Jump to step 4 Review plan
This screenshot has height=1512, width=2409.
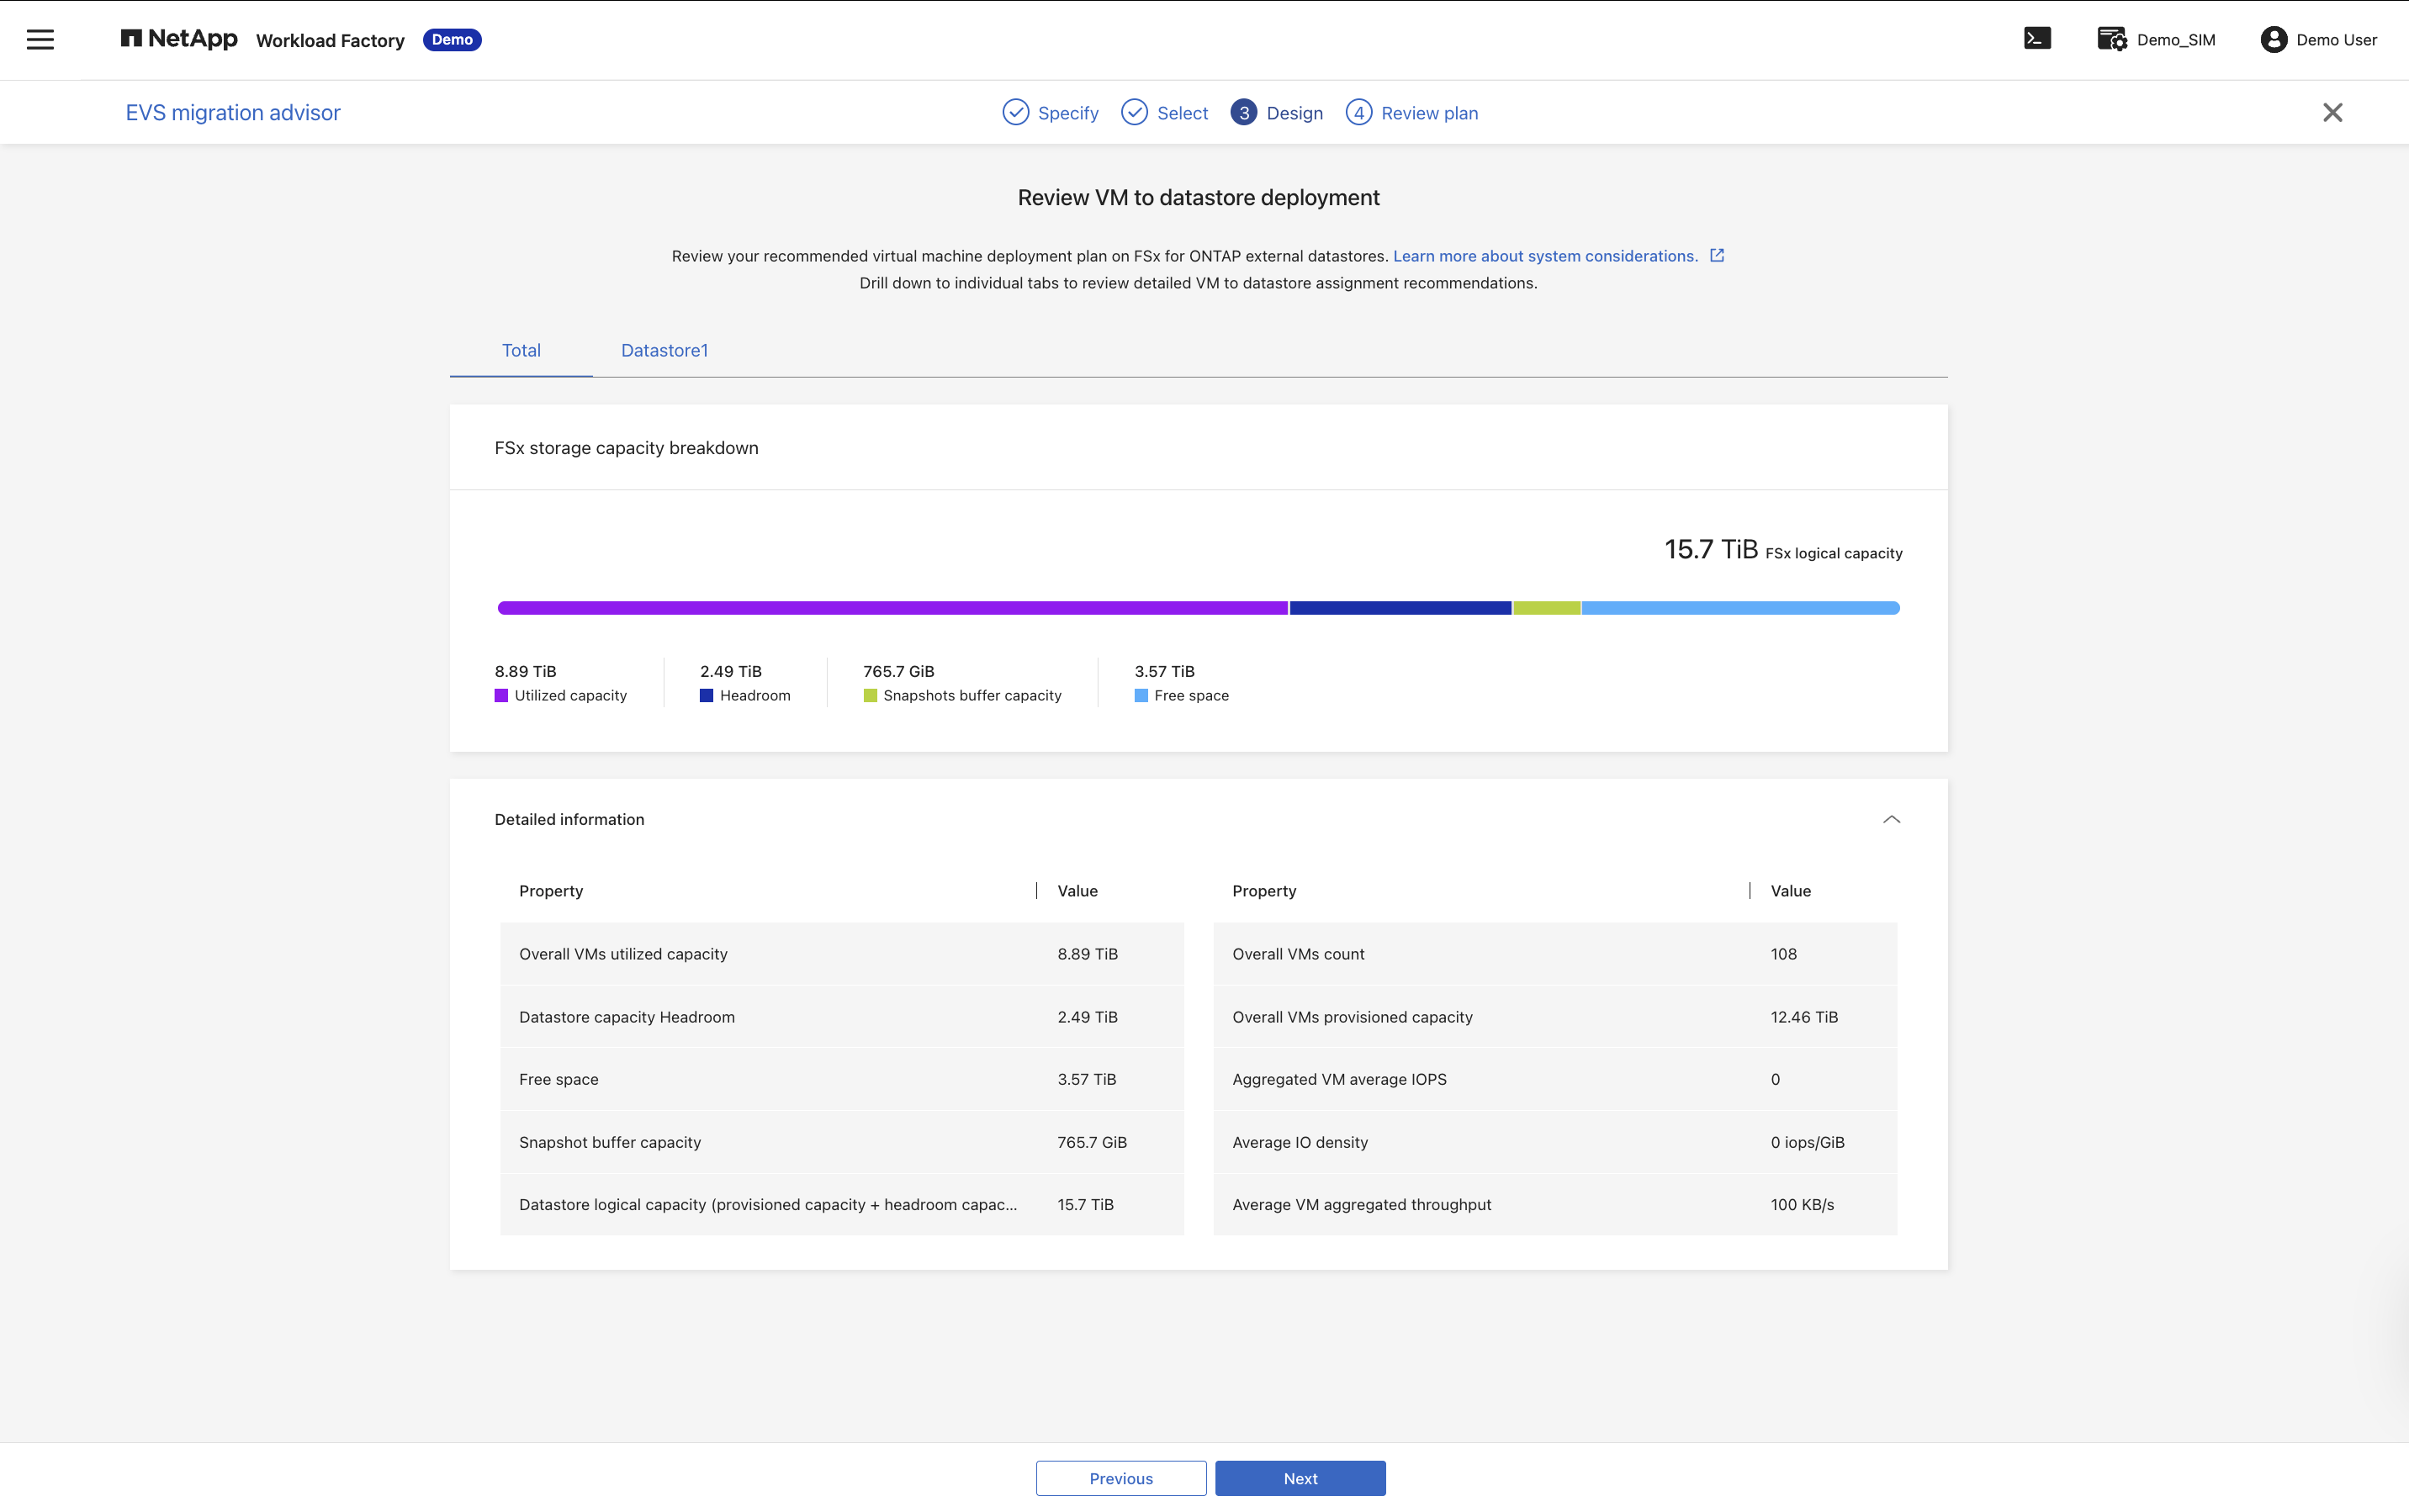(1411, 113)
